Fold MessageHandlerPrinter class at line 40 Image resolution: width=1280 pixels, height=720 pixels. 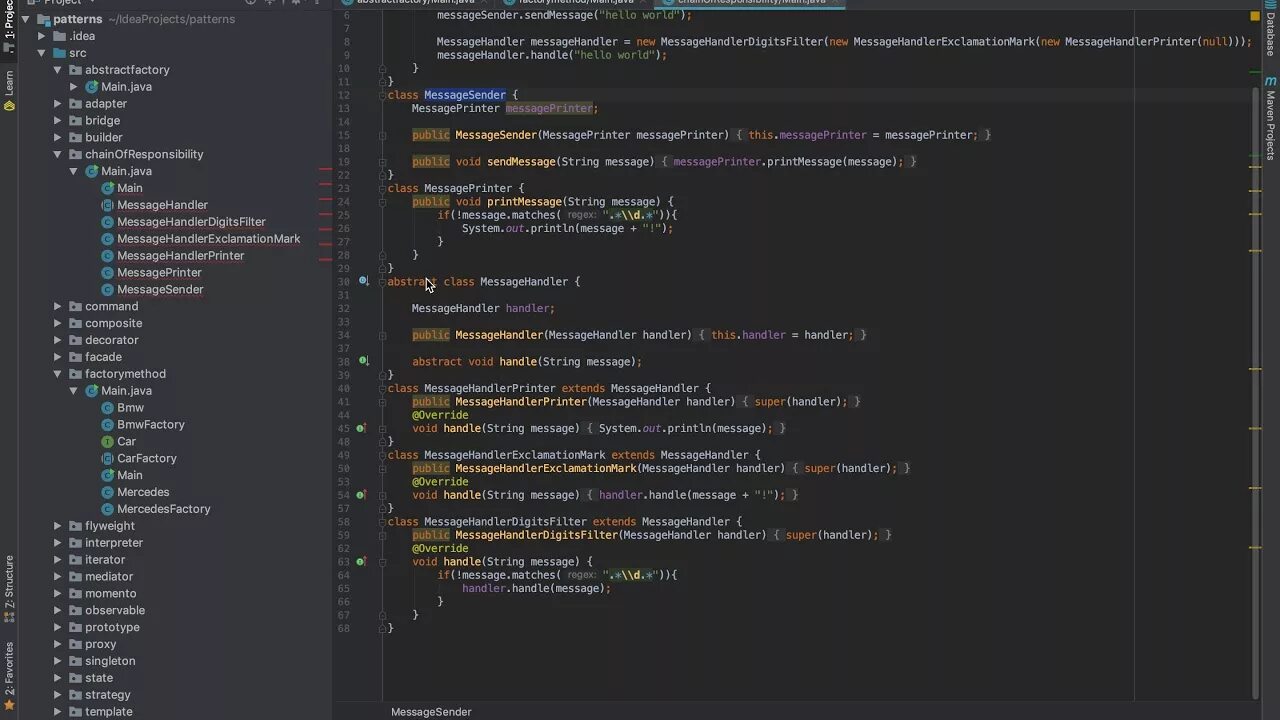click(x=382, y=388)
